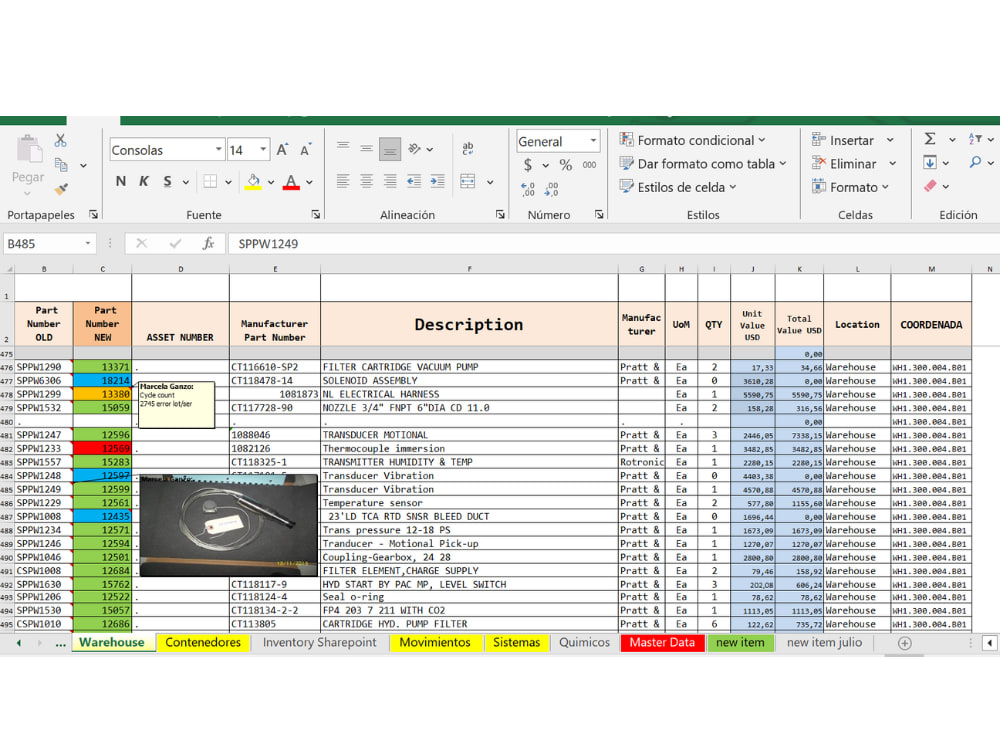Viewport: 1000px width, 750px height.
Task: Open the Formato cells menu
Action: tap(850, 187)
